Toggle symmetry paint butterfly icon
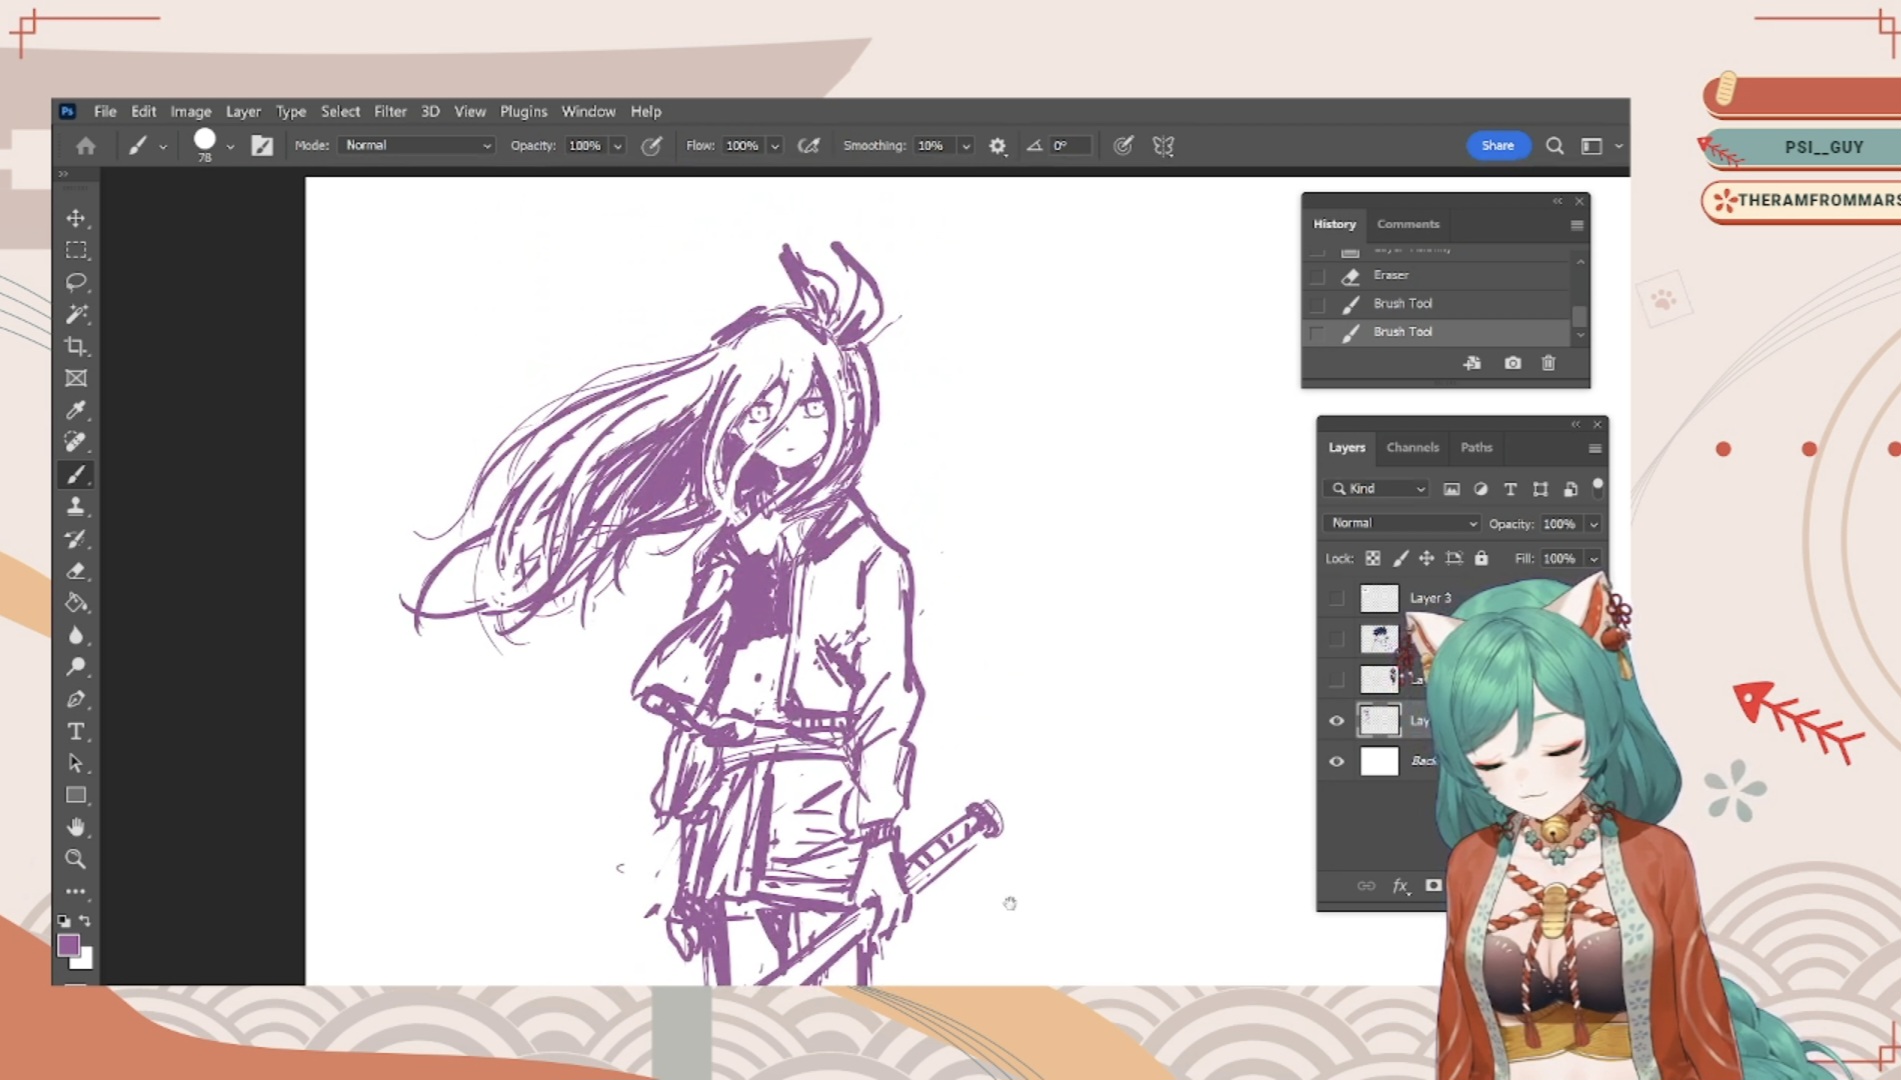Screen dimensions: 1901x1080 1163,146
